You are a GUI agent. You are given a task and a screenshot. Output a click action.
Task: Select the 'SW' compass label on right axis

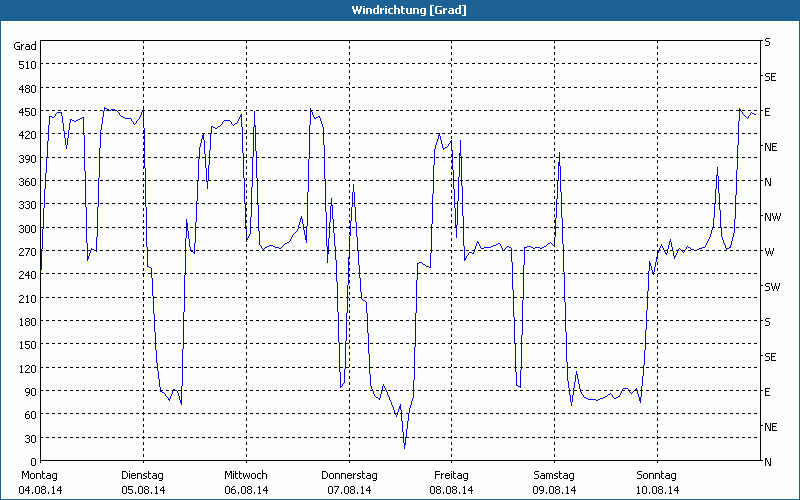pyautogui.click(x=771, y=287)
